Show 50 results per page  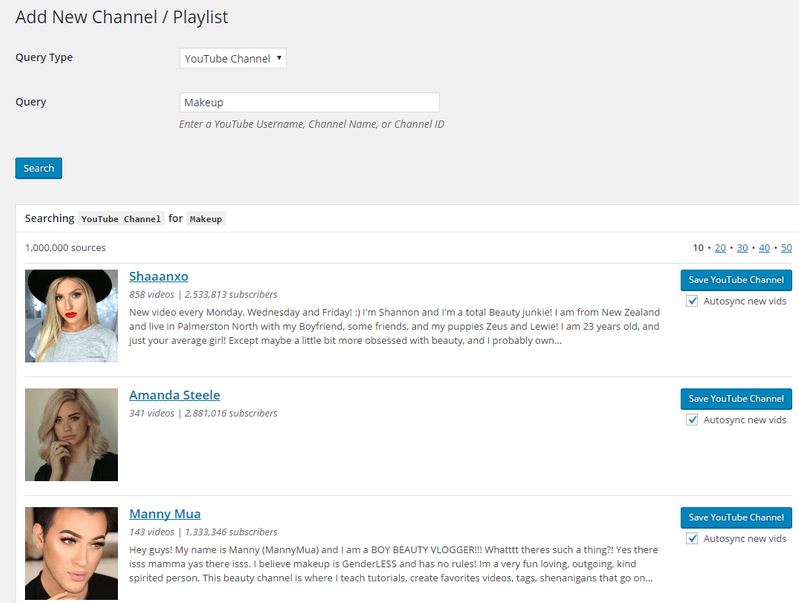click(x=786, y=248)
